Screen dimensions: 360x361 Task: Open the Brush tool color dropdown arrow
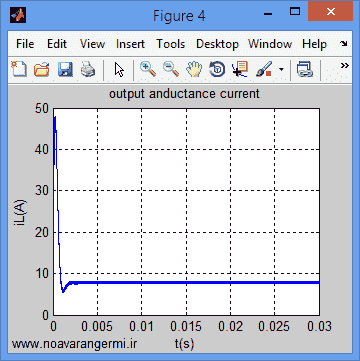[281, 70]
